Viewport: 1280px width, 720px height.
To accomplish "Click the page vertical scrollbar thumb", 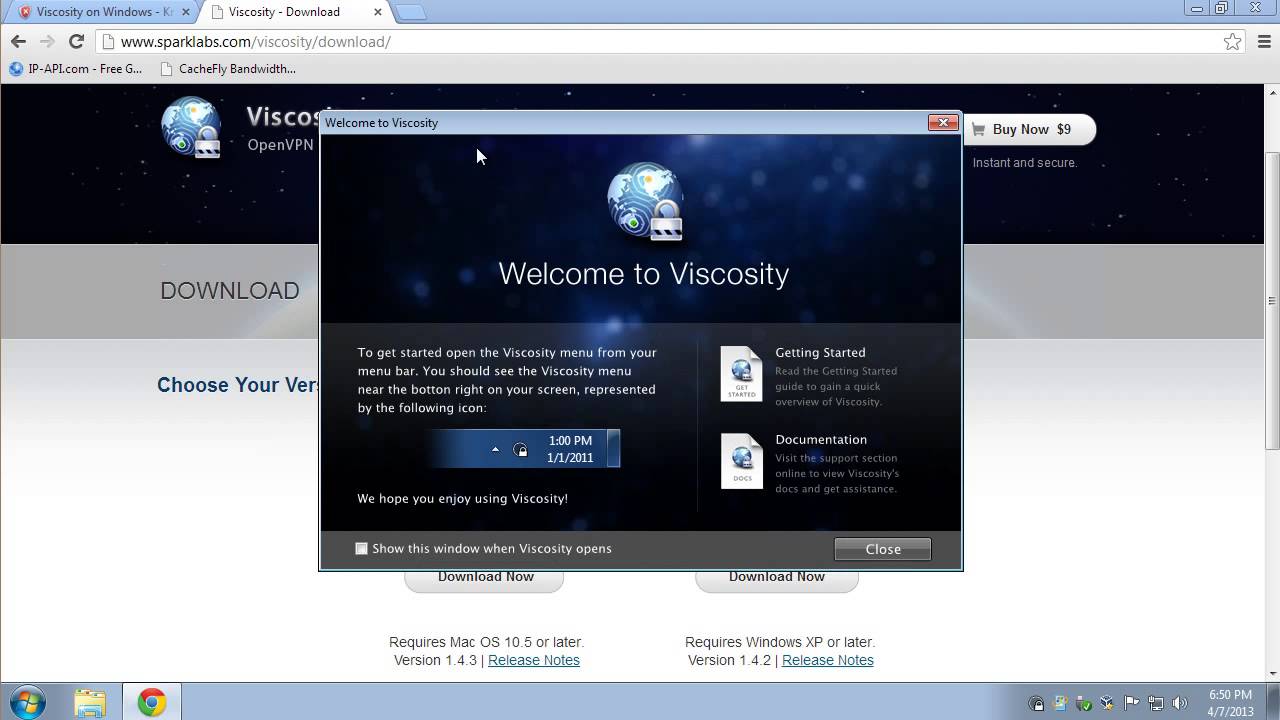I will [1272, 300].
